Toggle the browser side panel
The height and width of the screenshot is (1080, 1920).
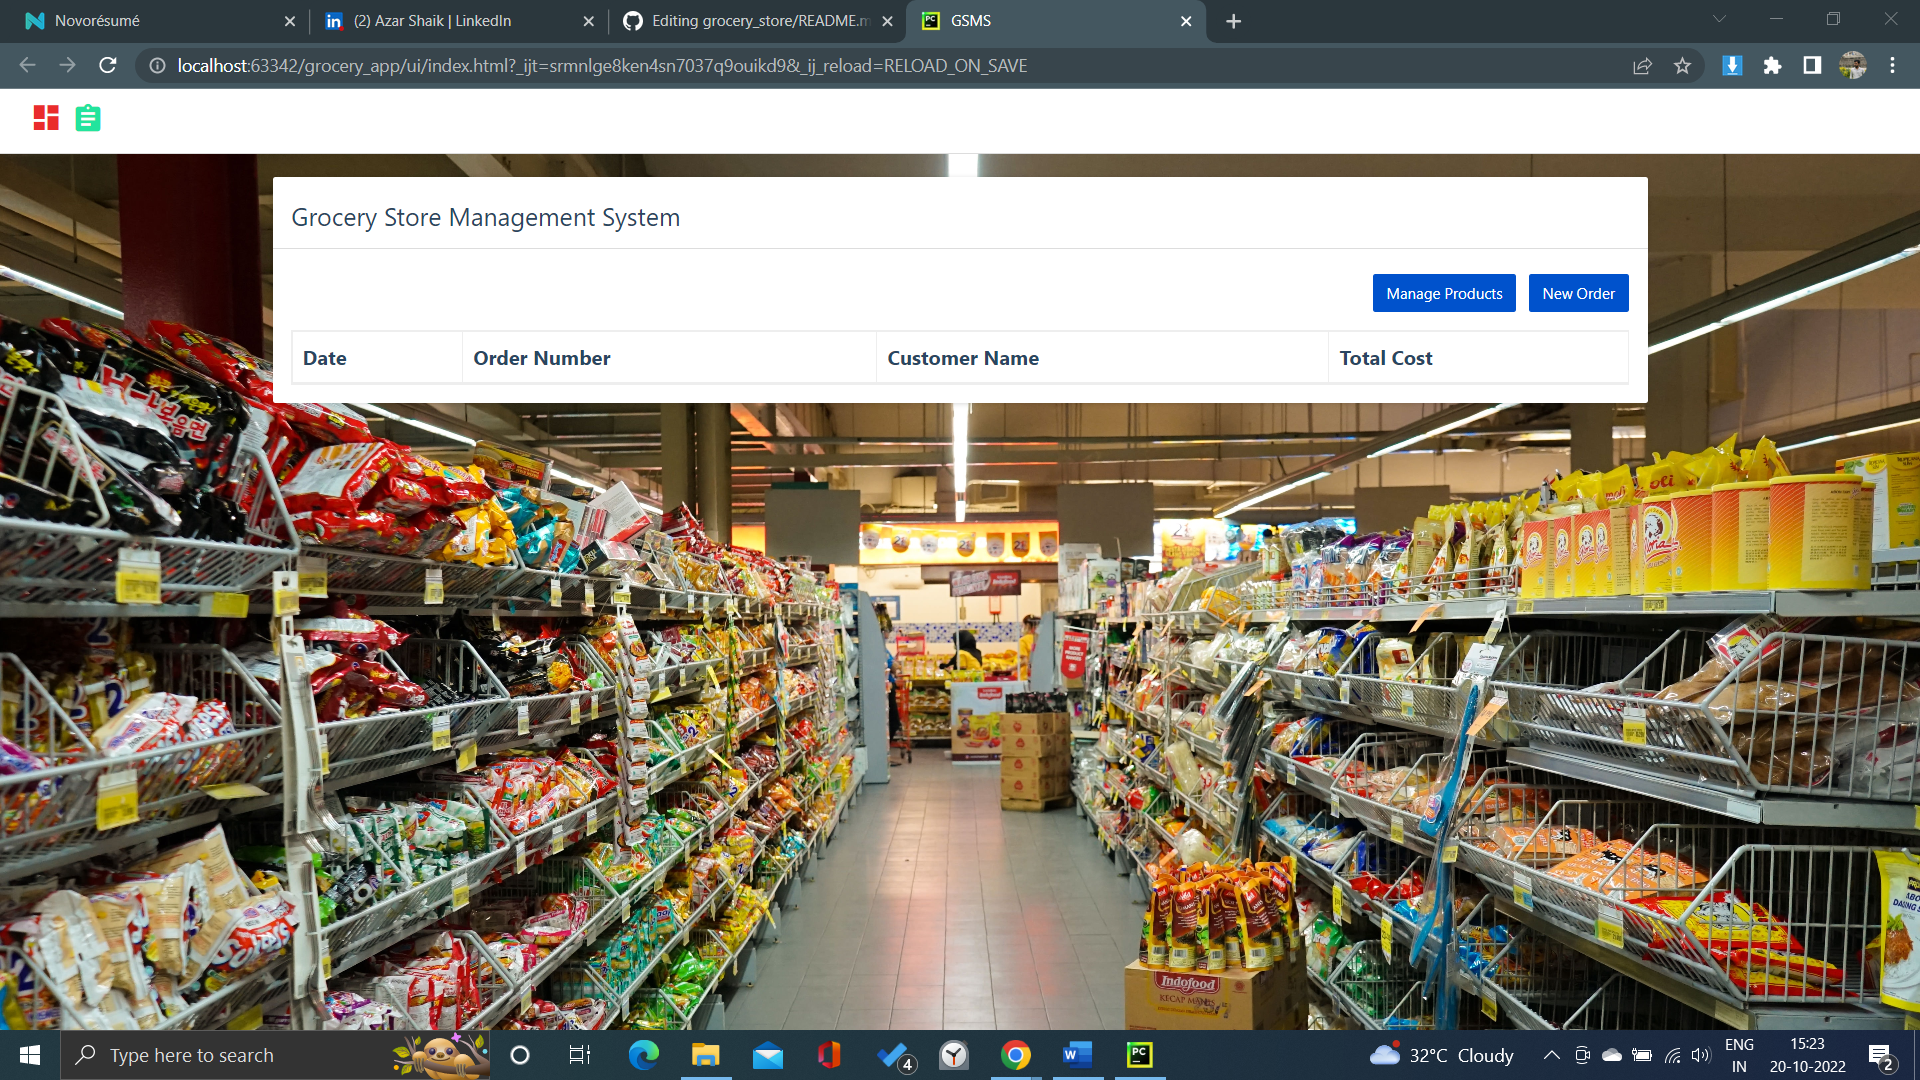(1812, 65)
